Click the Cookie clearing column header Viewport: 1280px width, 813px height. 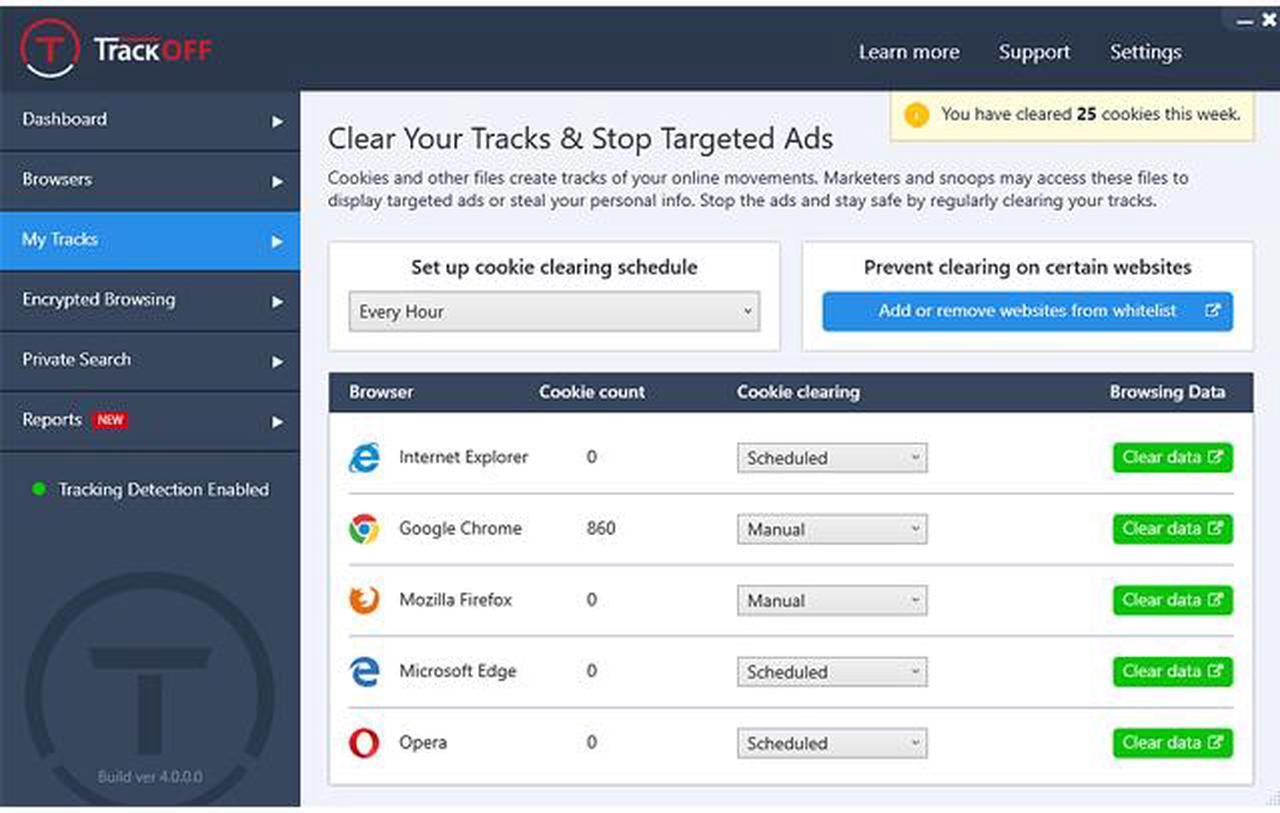[x=798, y=392]
